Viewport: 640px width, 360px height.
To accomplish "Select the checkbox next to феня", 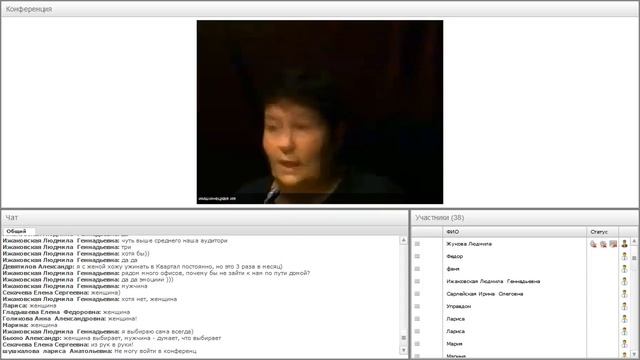I will click(x=417, y=269).
